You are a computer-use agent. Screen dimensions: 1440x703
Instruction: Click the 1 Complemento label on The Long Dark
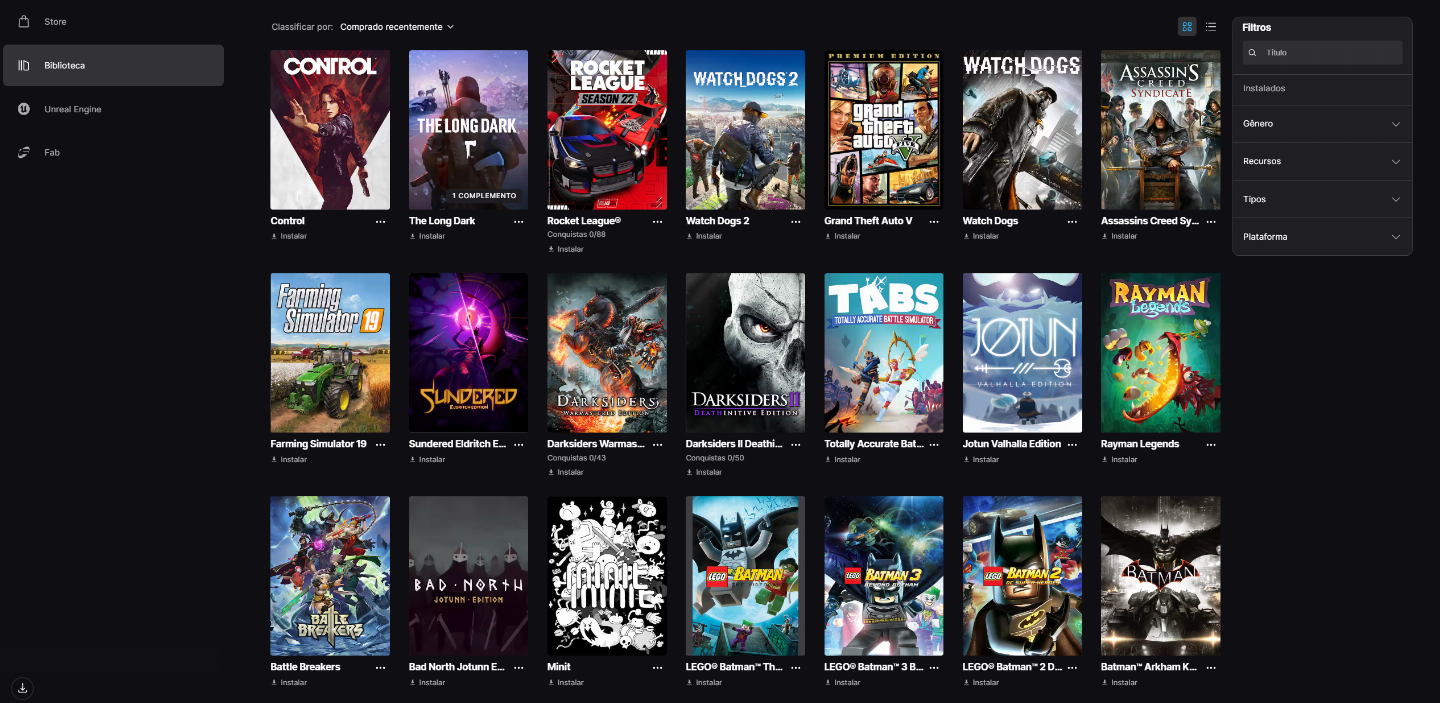tap(484, 196)
